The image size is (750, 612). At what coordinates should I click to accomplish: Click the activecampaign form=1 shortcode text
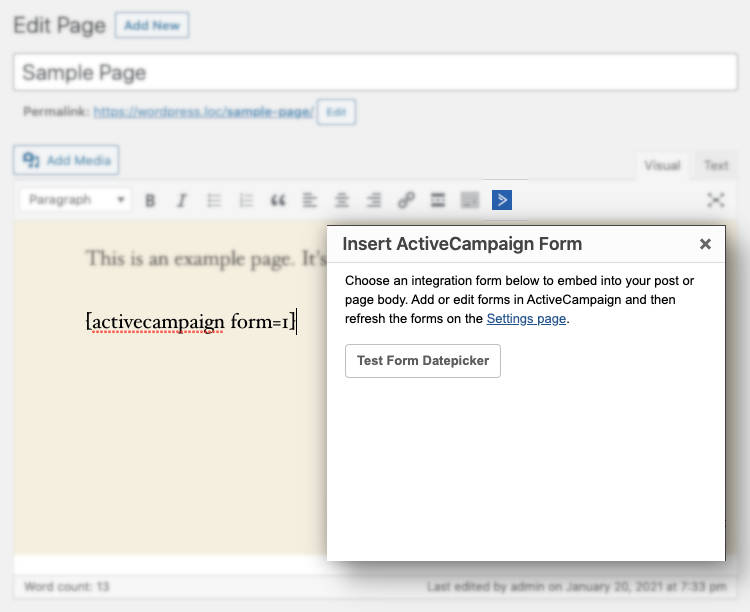pyautogui.click(x=190, y=322)
